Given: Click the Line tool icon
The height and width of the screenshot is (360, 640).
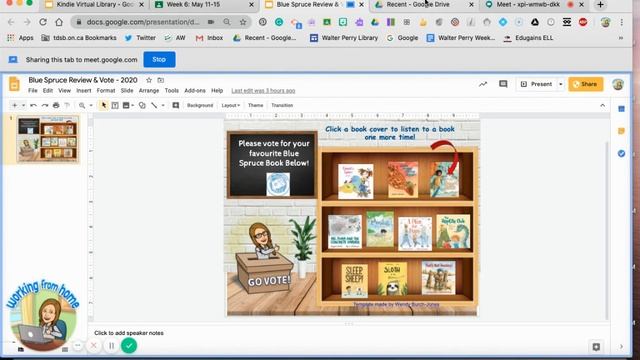Looking at the screenshot, I should [x=154, y=105].
